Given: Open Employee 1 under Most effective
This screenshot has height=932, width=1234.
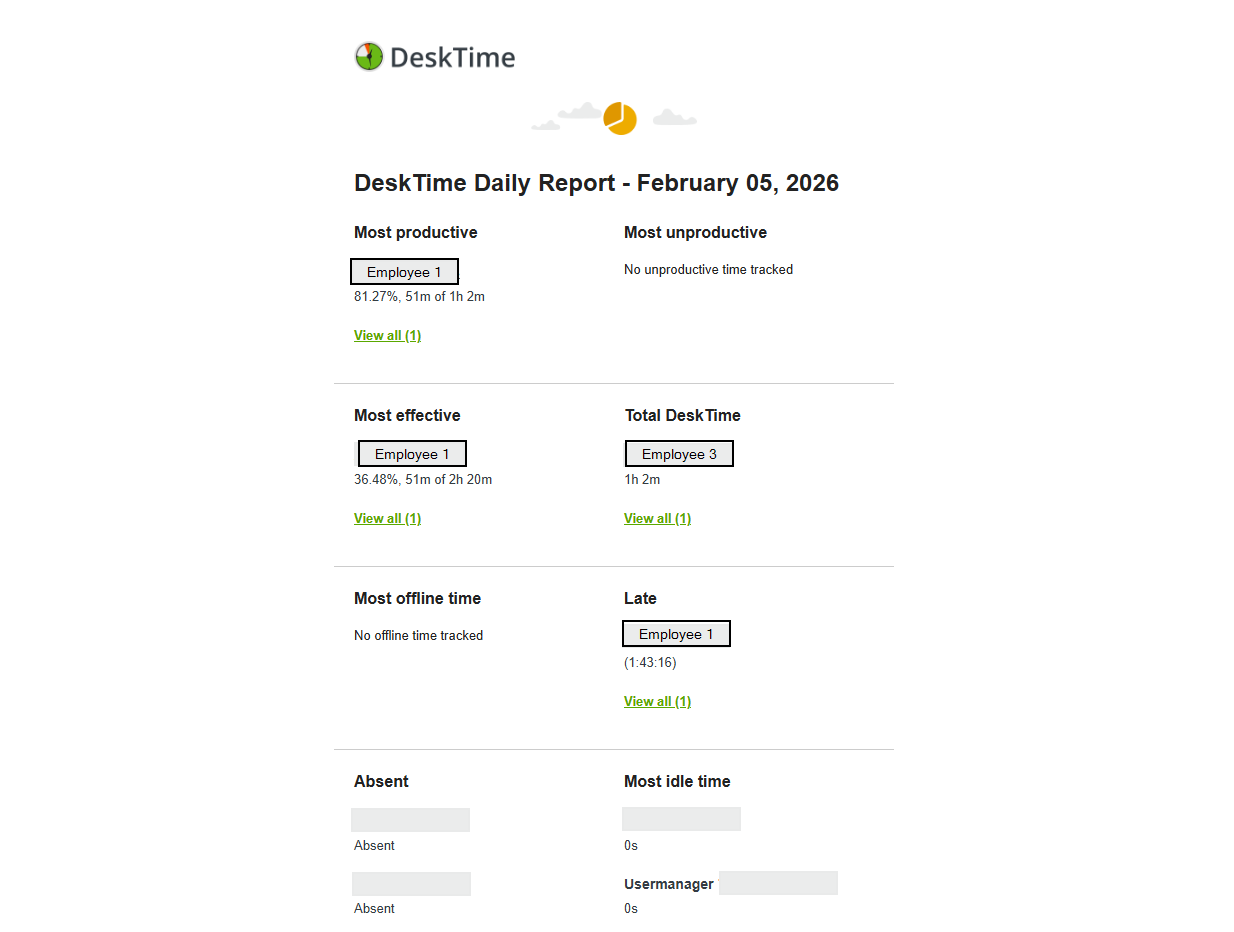Looking at the screenshot, I should click(412, 454).
